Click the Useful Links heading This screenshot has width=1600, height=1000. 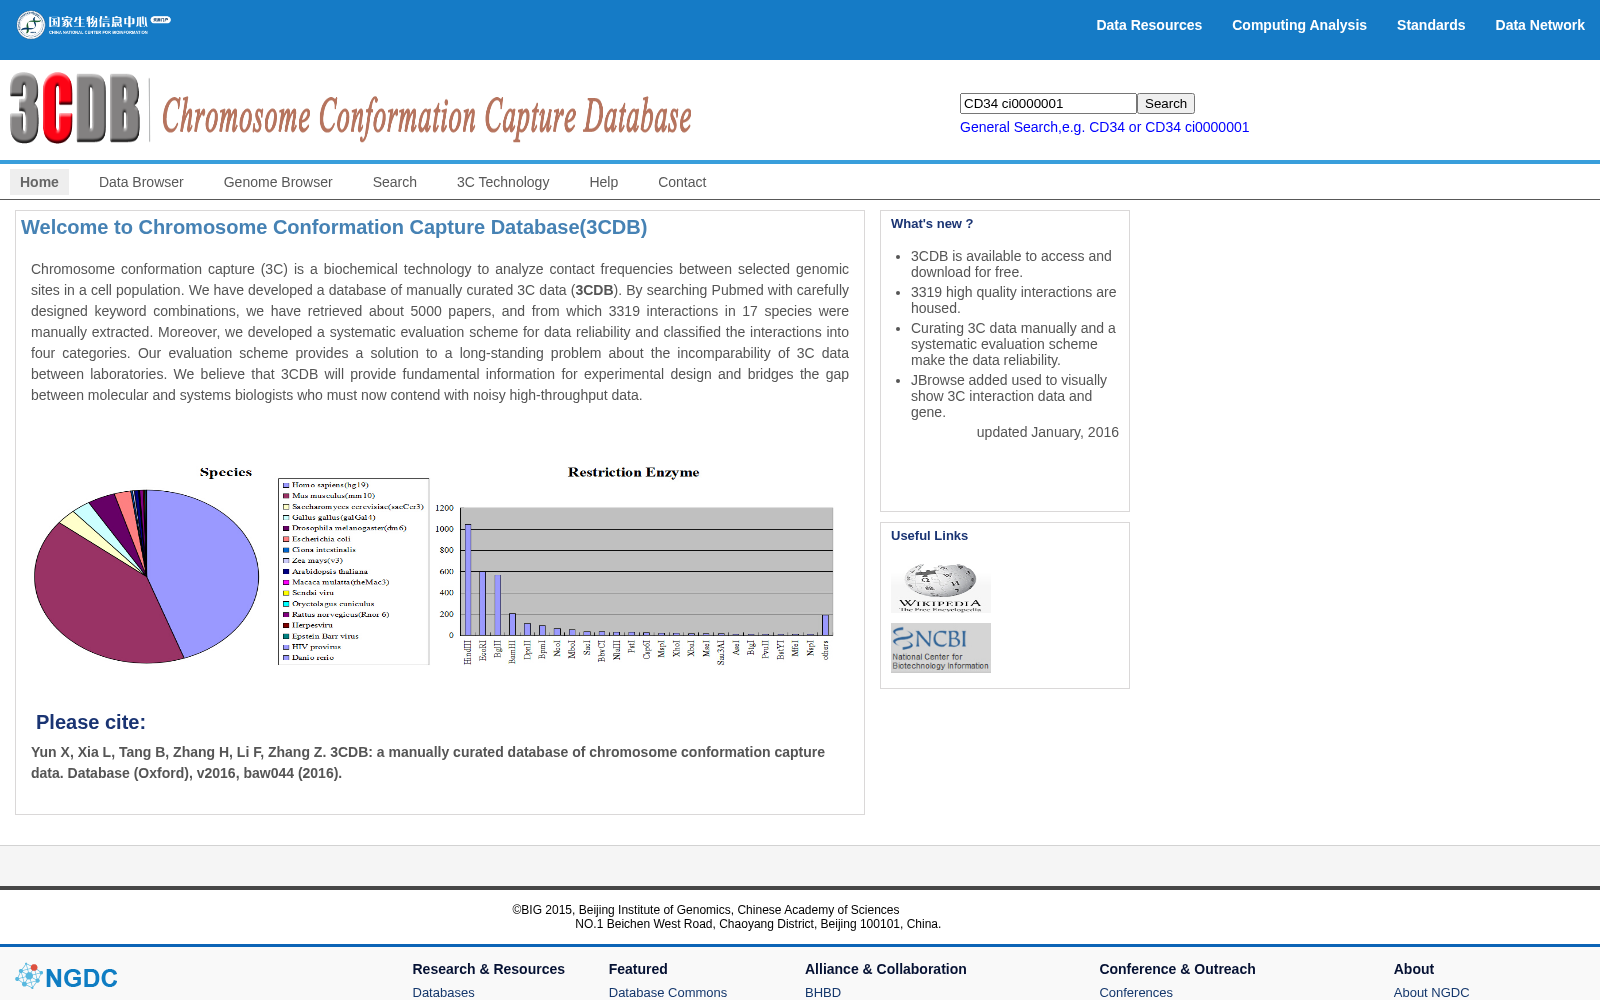(x=929, y=536)
